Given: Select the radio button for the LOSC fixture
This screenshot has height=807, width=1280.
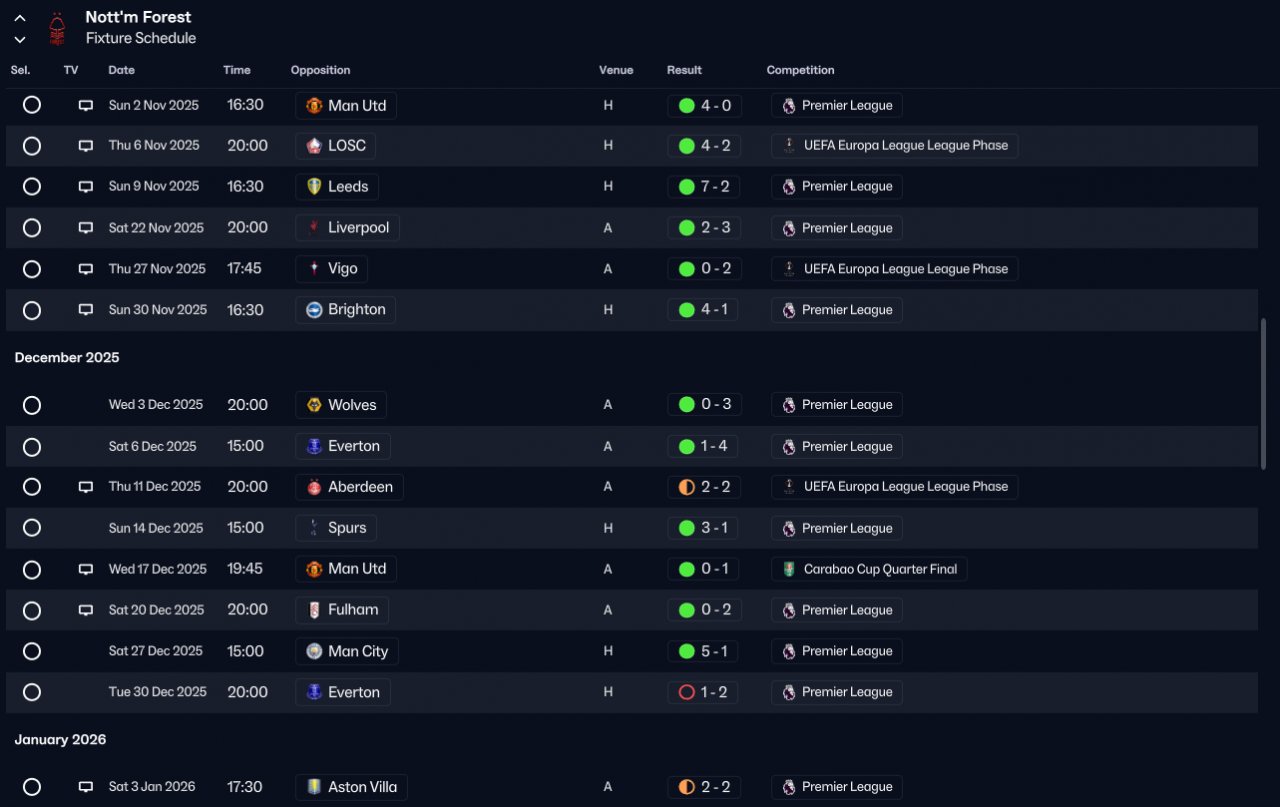Looking at the screenshot, I should (x=32, y=146).
